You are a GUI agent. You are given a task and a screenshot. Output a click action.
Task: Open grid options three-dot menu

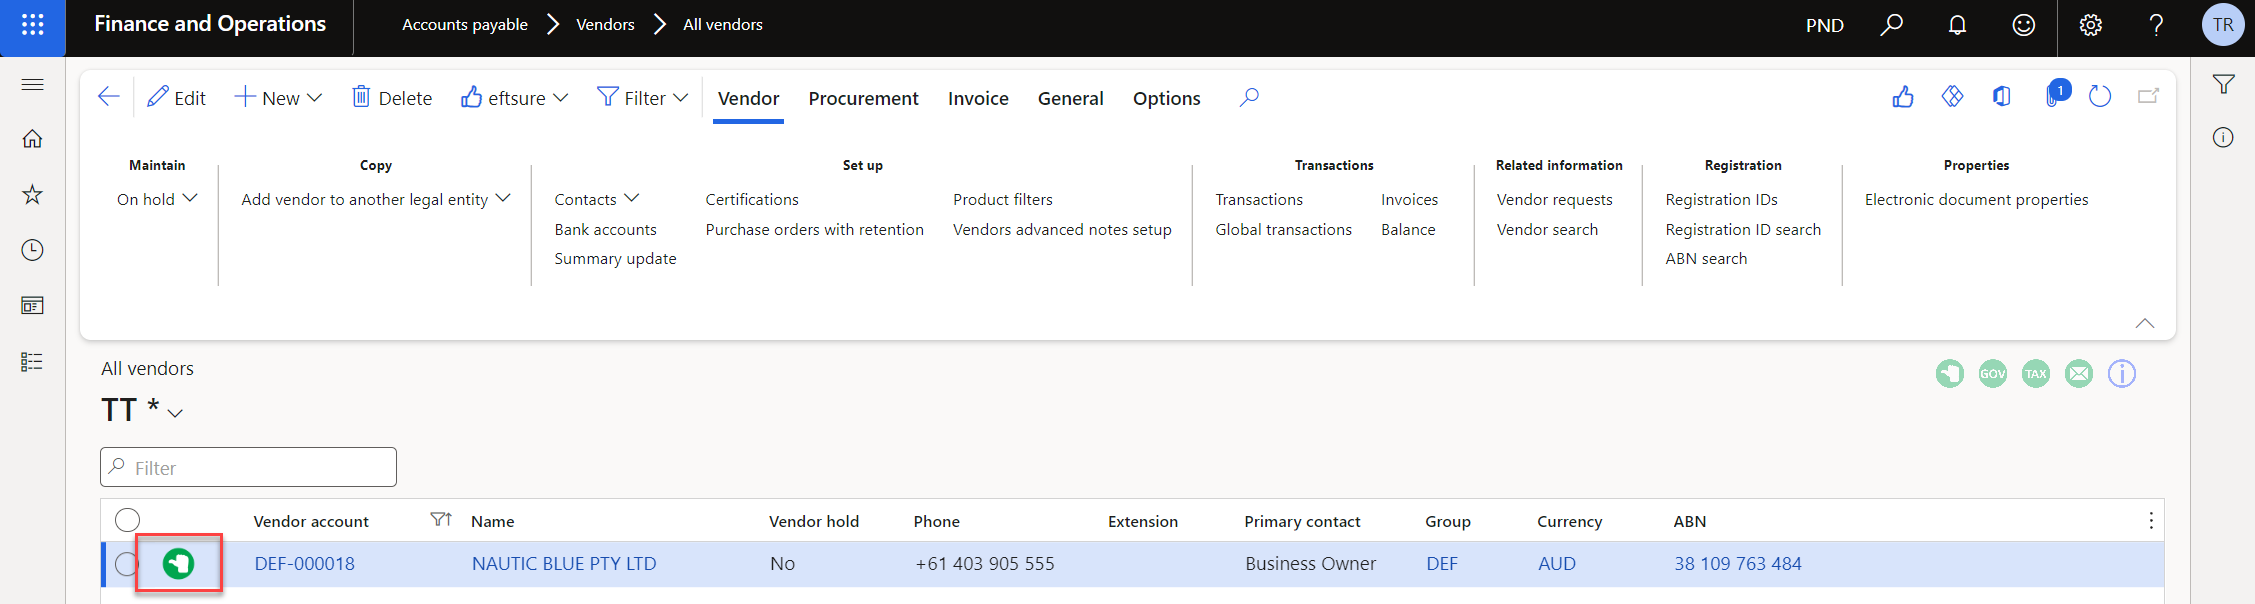coord(2150,521)
